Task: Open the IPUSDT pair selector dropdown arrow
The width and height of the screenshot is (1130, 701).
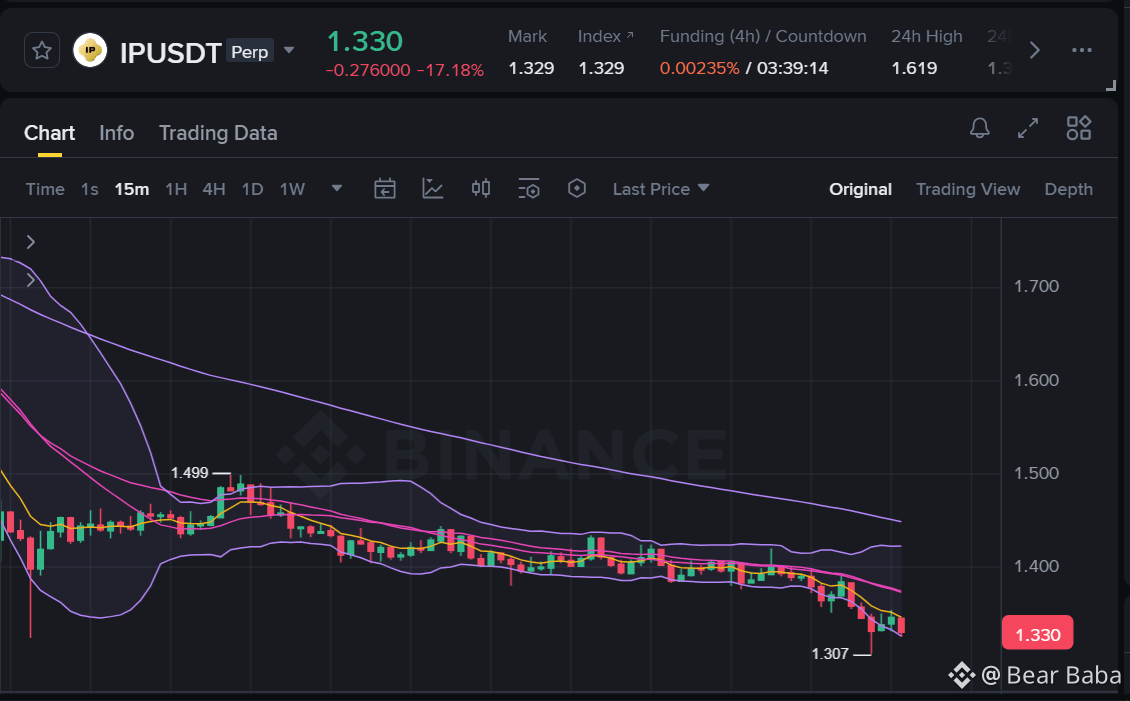Action: (289, 50)
